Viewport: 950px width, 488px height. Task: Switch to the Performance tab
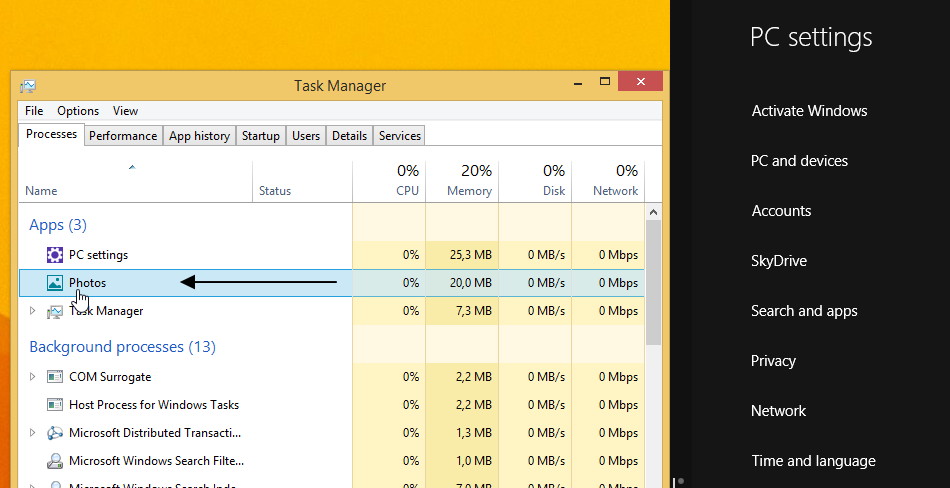(123, 136)
